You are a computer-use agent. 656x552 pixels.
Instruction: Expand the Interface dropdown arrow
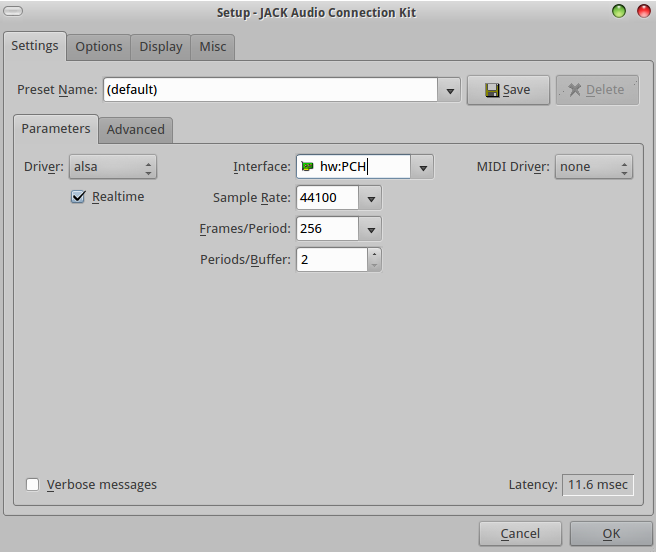(x=423, y=167)
